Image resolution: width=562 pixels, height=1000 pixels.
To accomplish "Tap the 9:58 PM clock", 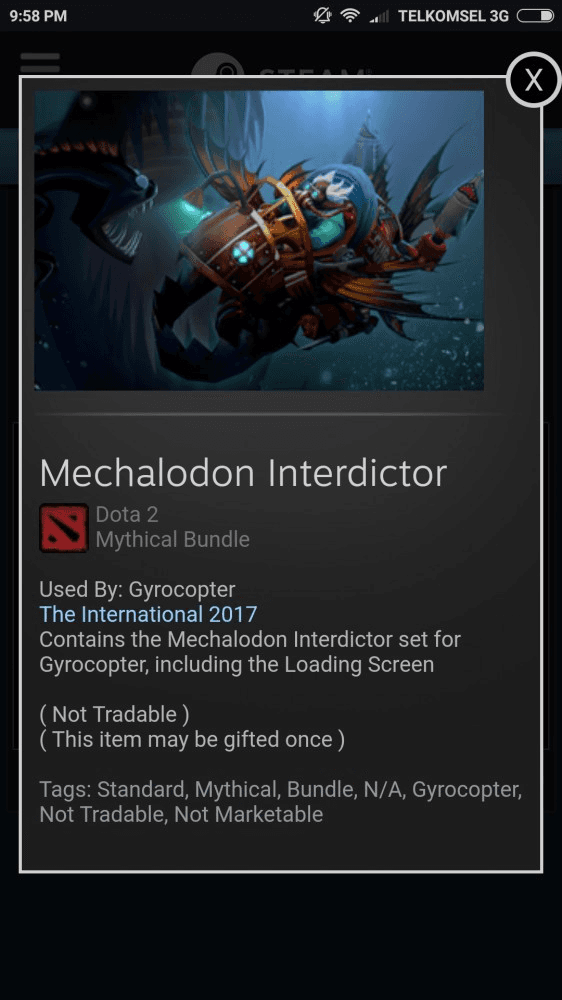I will click(x=38, y=16).
